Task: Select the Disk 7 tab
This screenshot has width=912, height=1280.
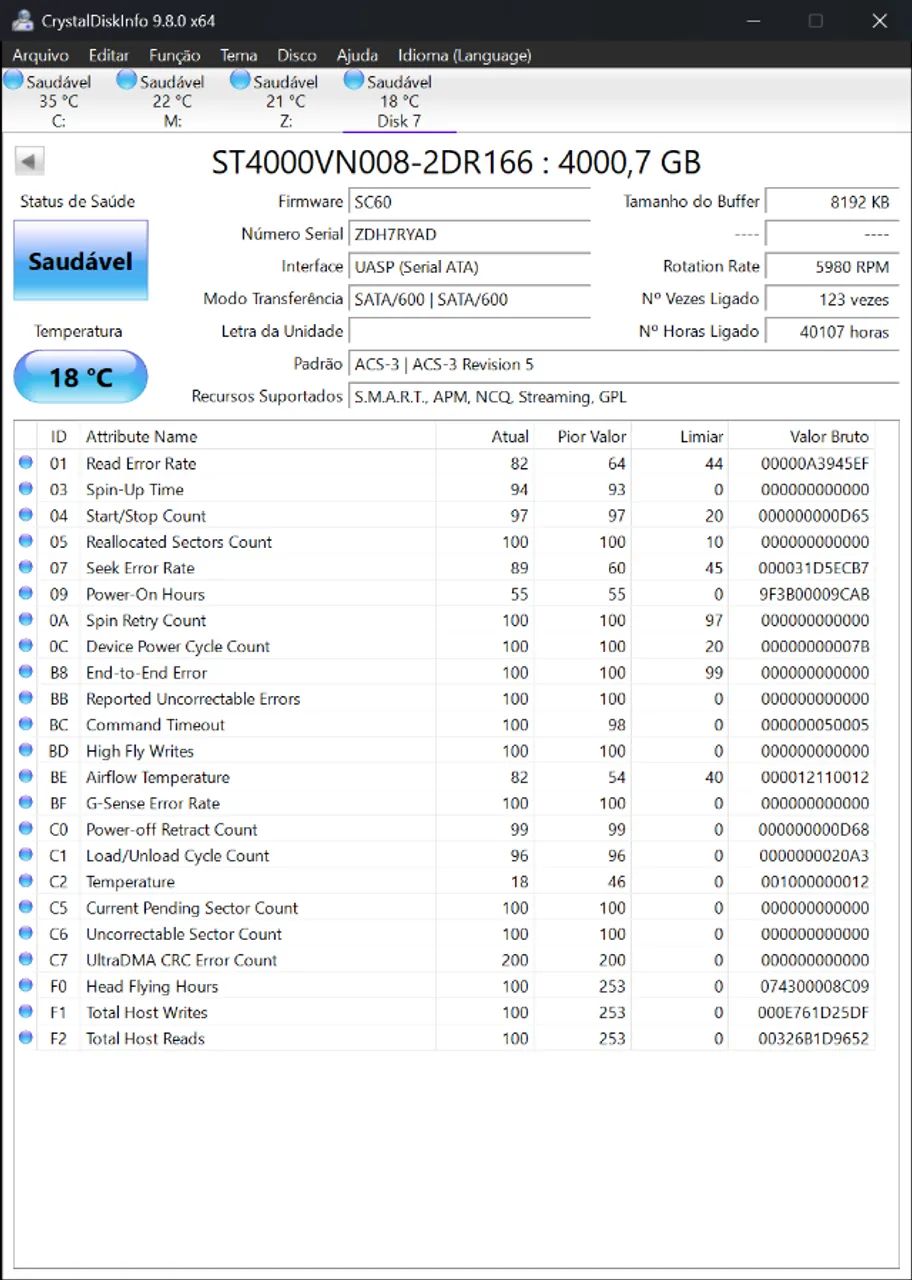Action: (x=399, y=100)
